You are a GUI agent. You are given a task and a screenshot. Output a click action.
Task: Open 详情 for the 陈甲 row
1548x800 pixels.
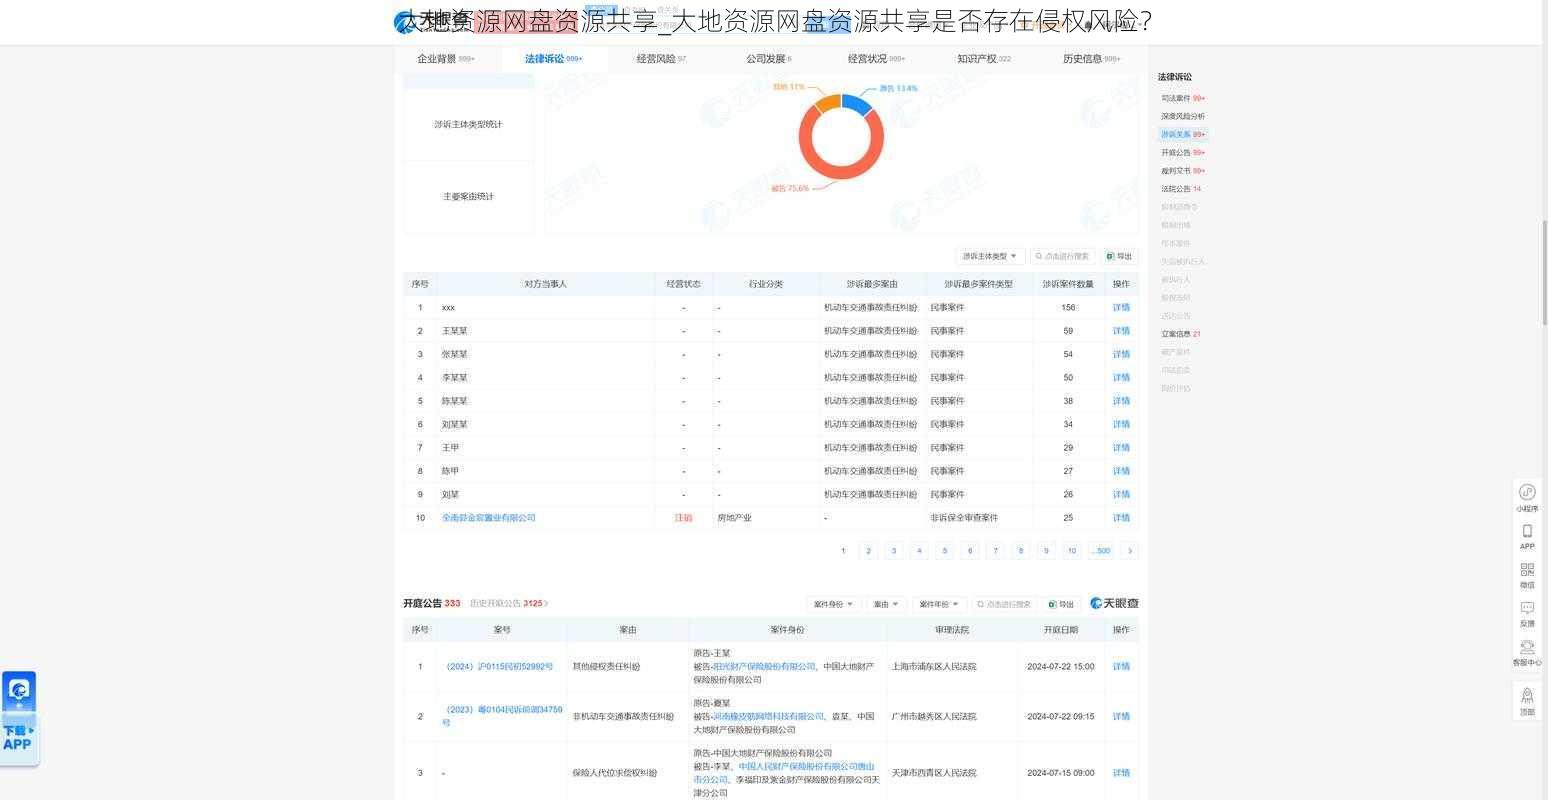[x=1121, y=471]
